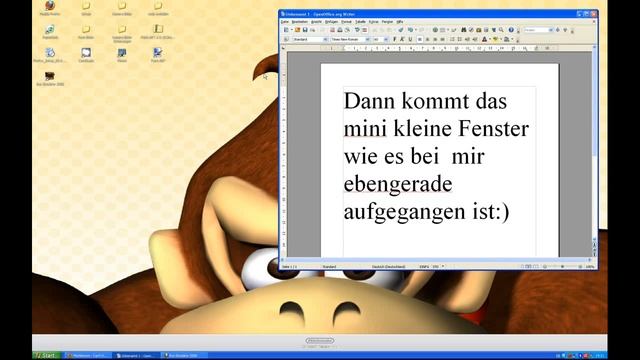The image size is (640, 360).
Task: Open the New document dropdown arrow
Action: pyautogui.click(x=292, y=30)
